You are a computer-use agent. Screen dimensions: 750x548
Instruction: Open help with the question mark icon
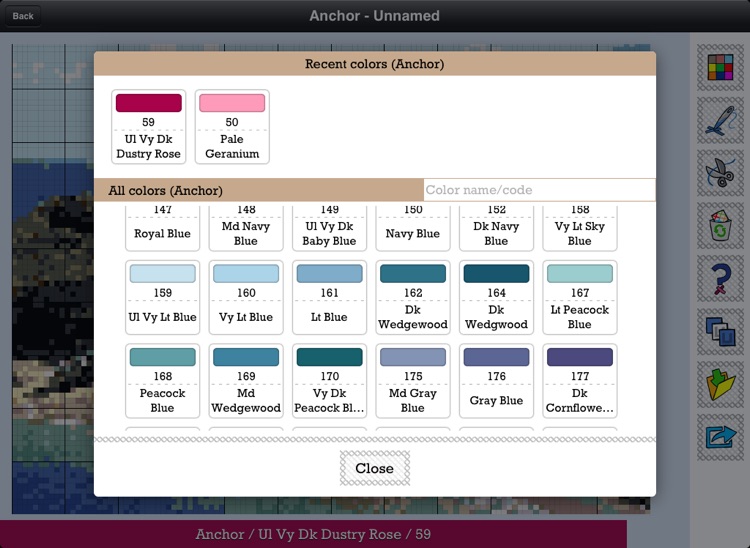point(719,278)
